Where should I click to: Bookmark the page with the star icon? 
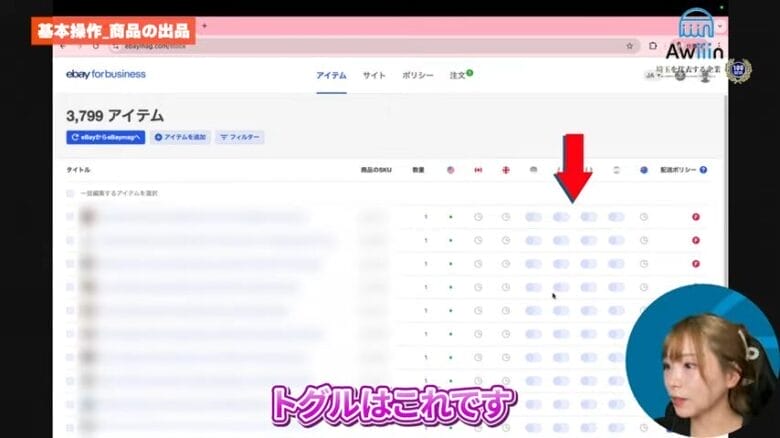pyautogui.click(x=629, y=46)
